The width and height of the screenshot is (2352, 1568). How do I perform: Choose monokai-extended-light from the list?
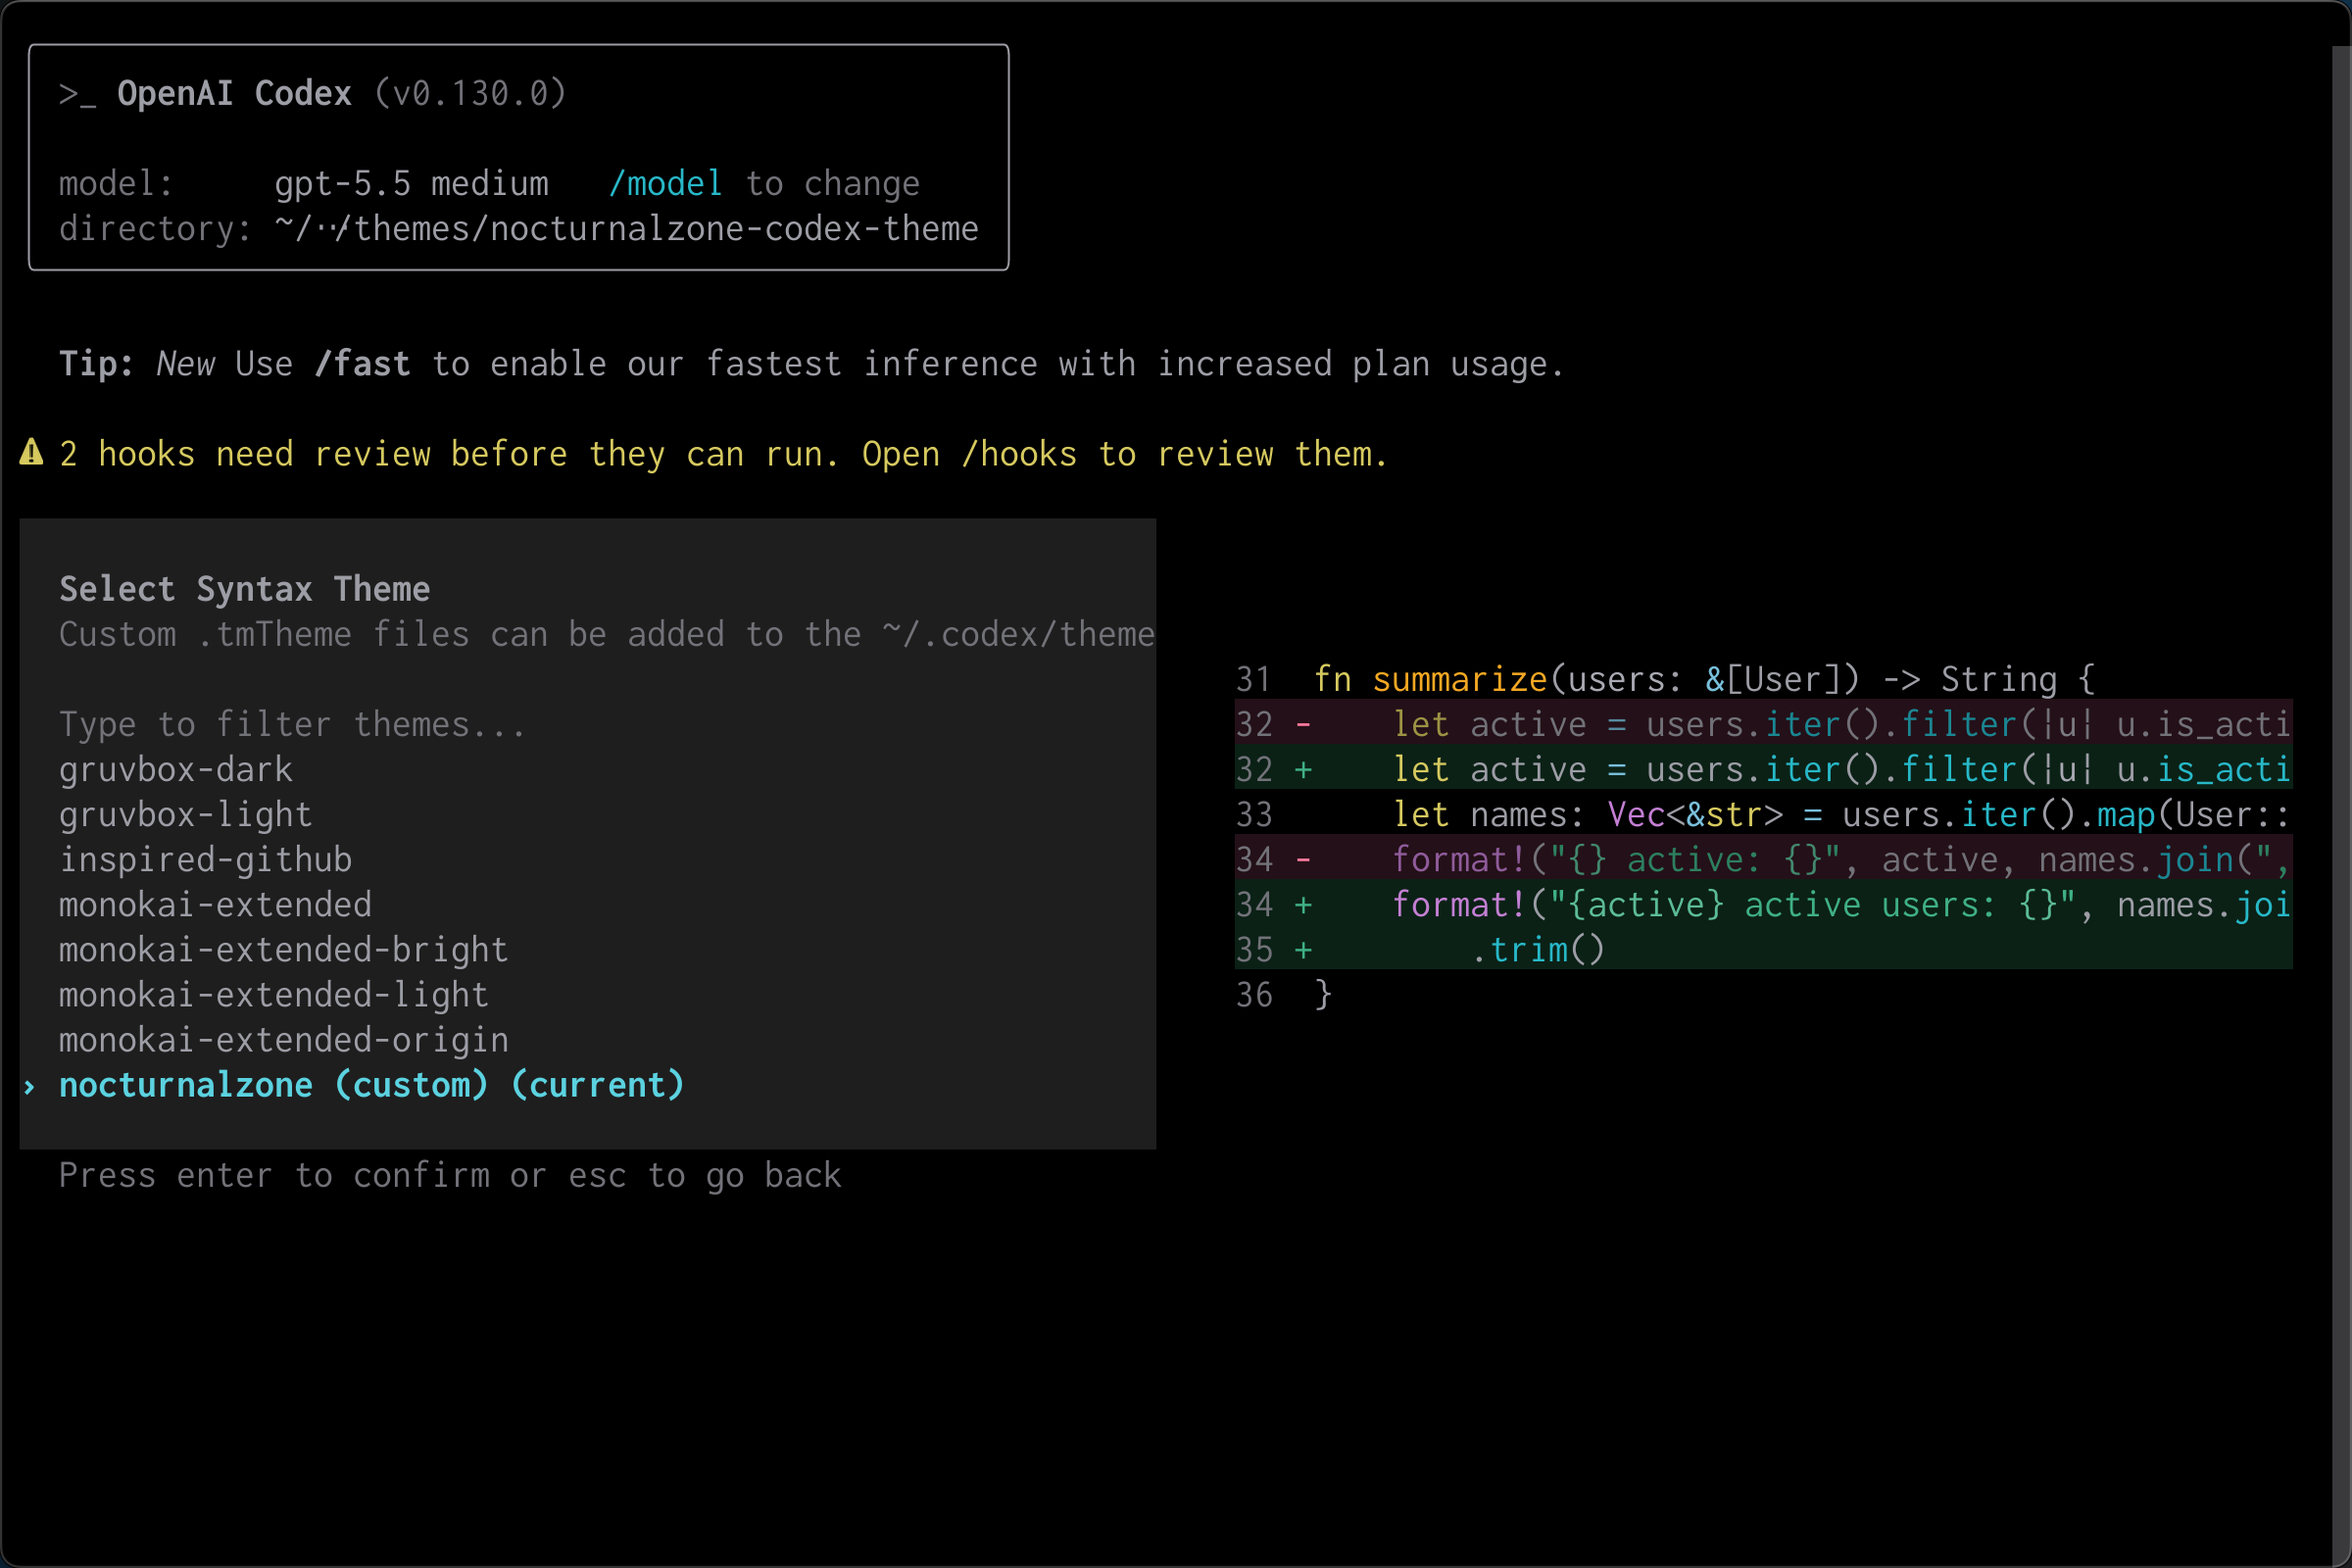tap(274, 994)
